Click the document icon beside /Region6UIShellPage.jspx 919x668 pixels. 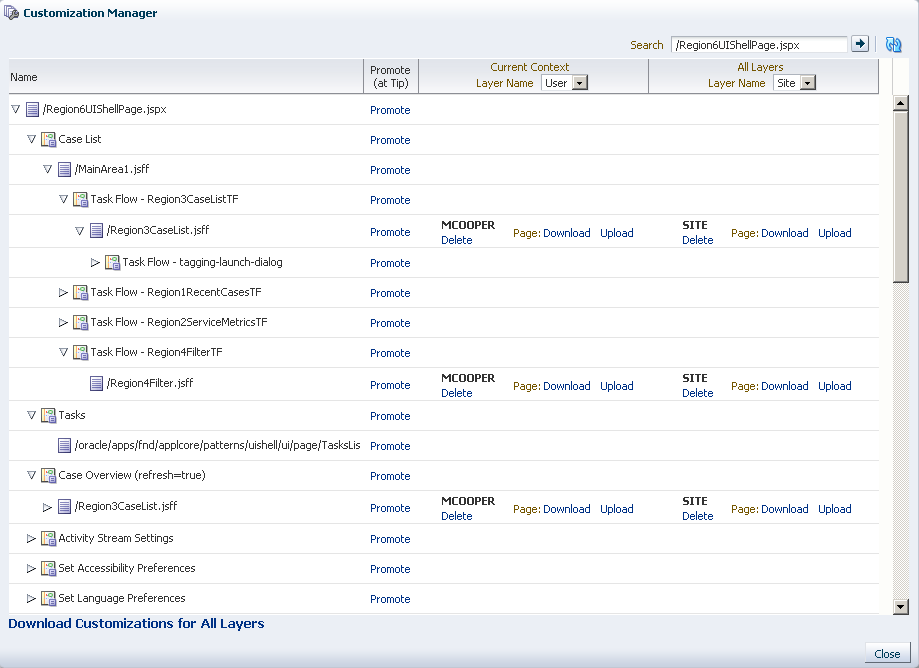[31, 109]
